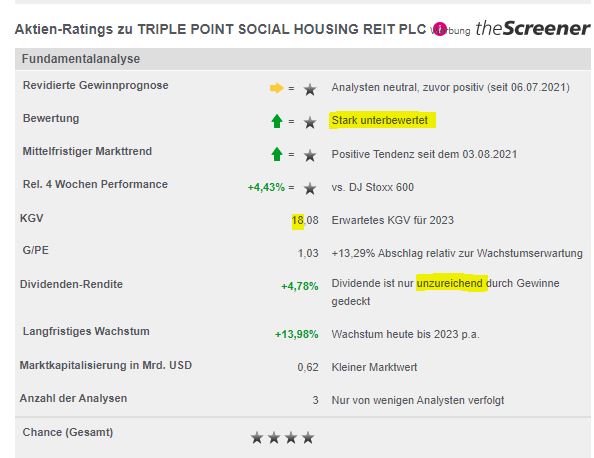Viewport: 594px width, 458px height.
Task: Click the star icon in Mittelfristiger Markttrend row
Action: (x=310, y=155)
